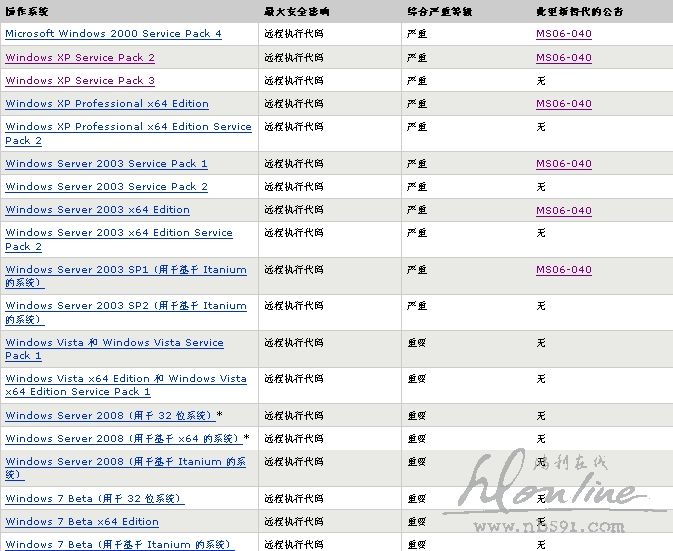Viewport: 673px width, 551px height.
Task: Open Windows Server 2003 SP1 Itanium systems link
Action: pos(126,276)
